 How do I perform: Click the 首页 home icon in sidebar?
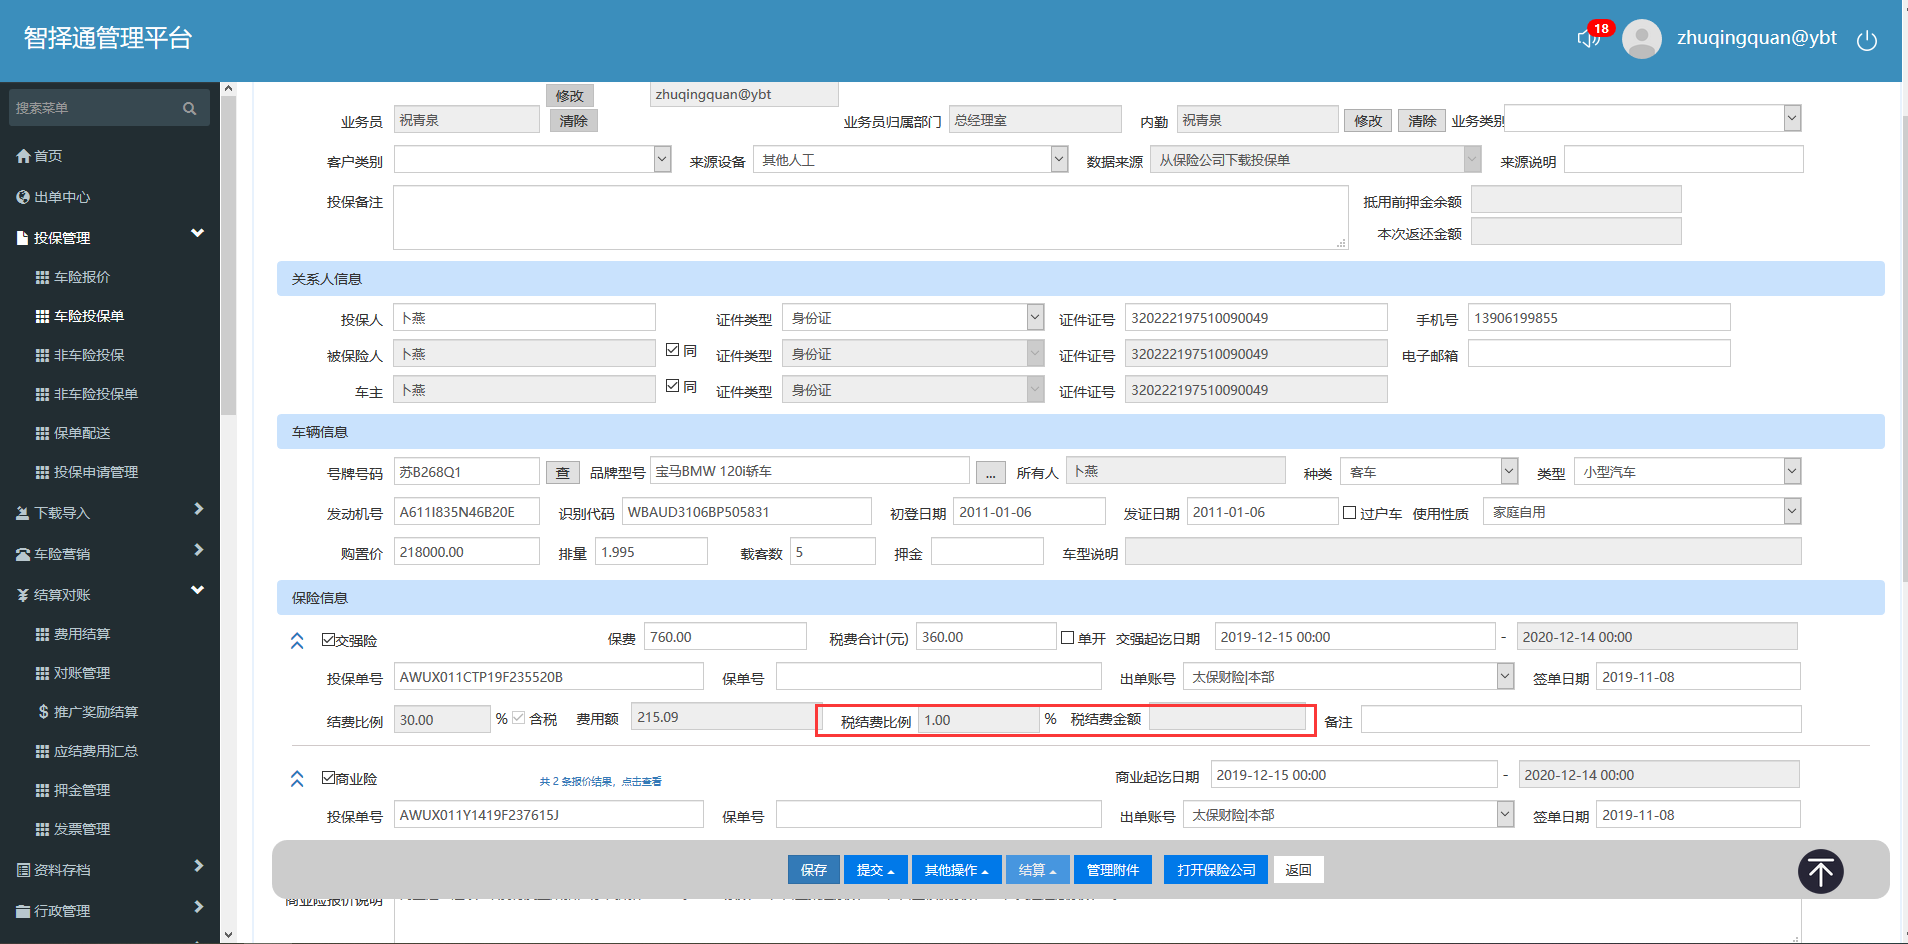[24, 156]
